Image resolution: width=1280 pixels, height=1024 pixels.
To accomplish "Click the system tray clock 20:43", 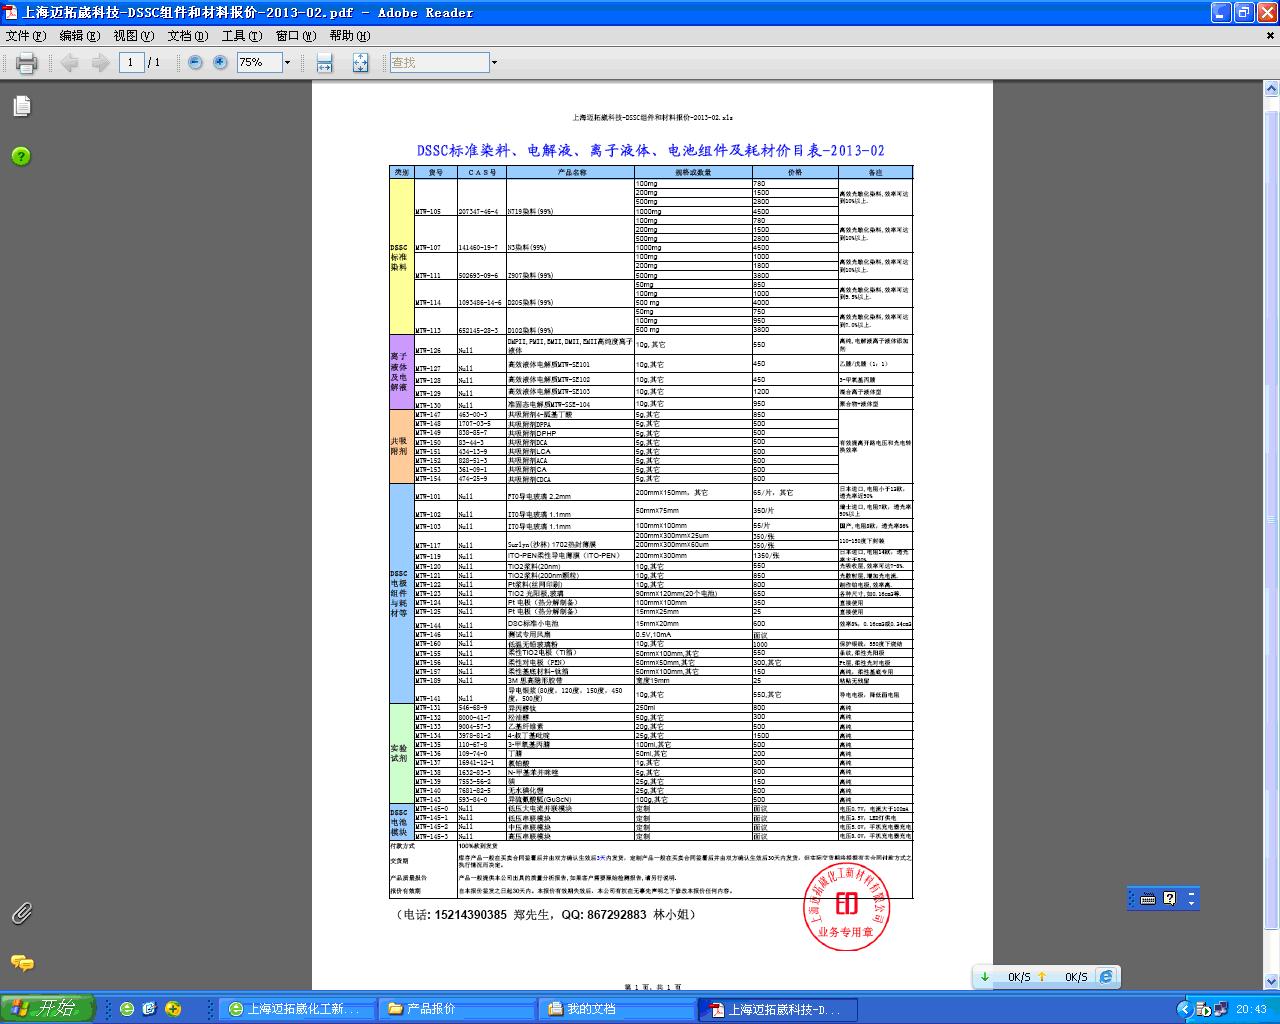I will [x=1251, y=1009].
